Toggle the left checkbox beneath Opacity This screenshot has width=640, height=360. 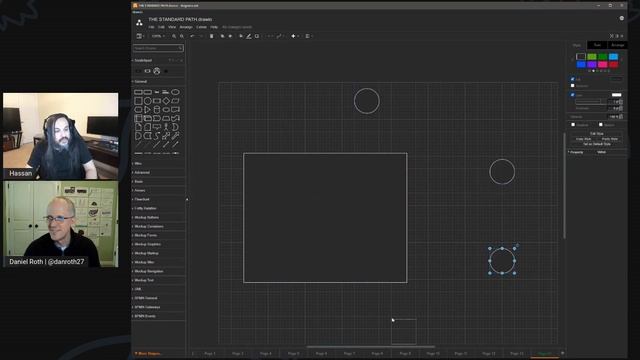[x=573, y=124]
